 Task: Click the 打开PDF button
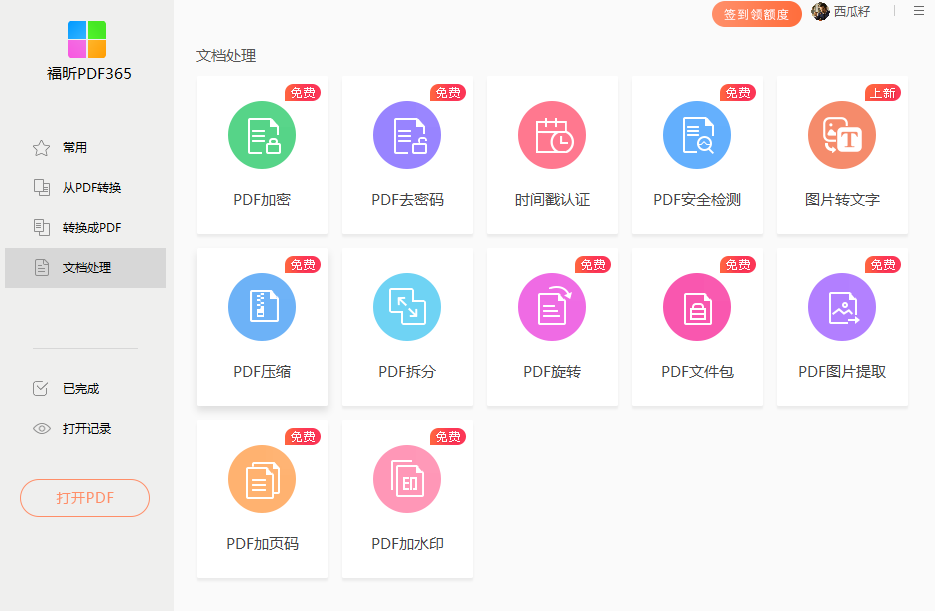(84, 497)
